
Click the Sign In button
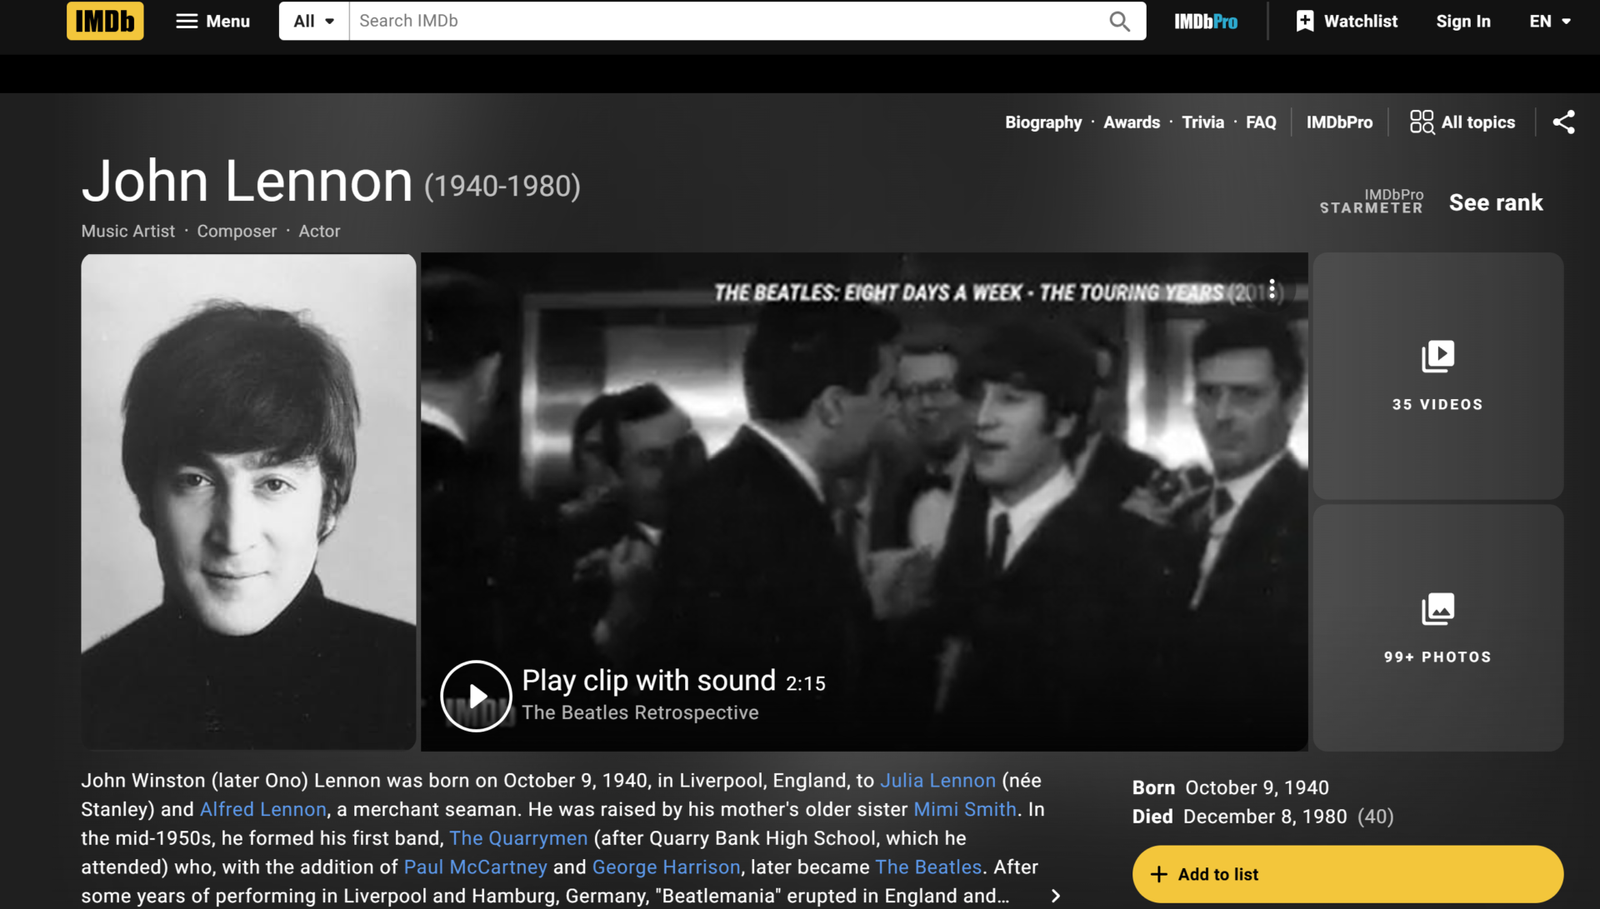tap(1462, 21)
